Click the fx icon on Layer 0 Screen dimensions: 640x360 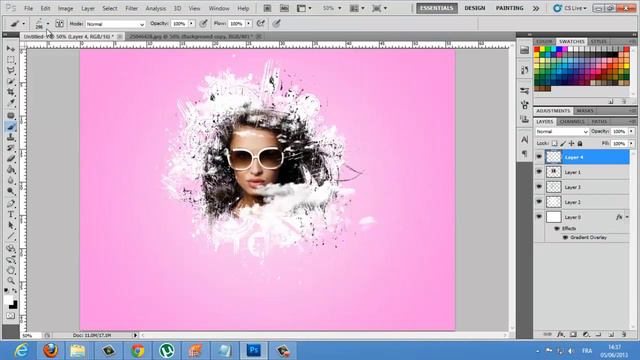(619, 217)
